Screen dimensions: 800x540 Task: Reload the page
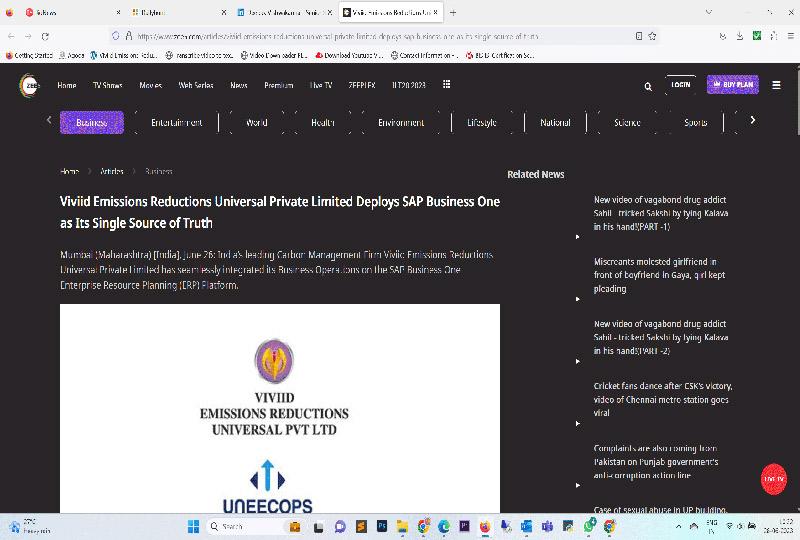45,36
